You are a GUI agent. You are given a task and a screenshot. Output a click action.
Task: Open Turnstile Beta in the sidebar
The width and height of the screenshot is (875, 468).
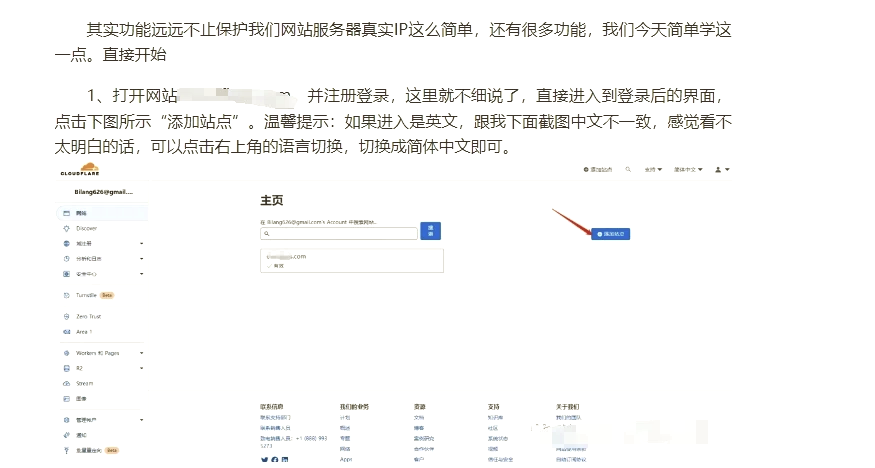(95, 295)
